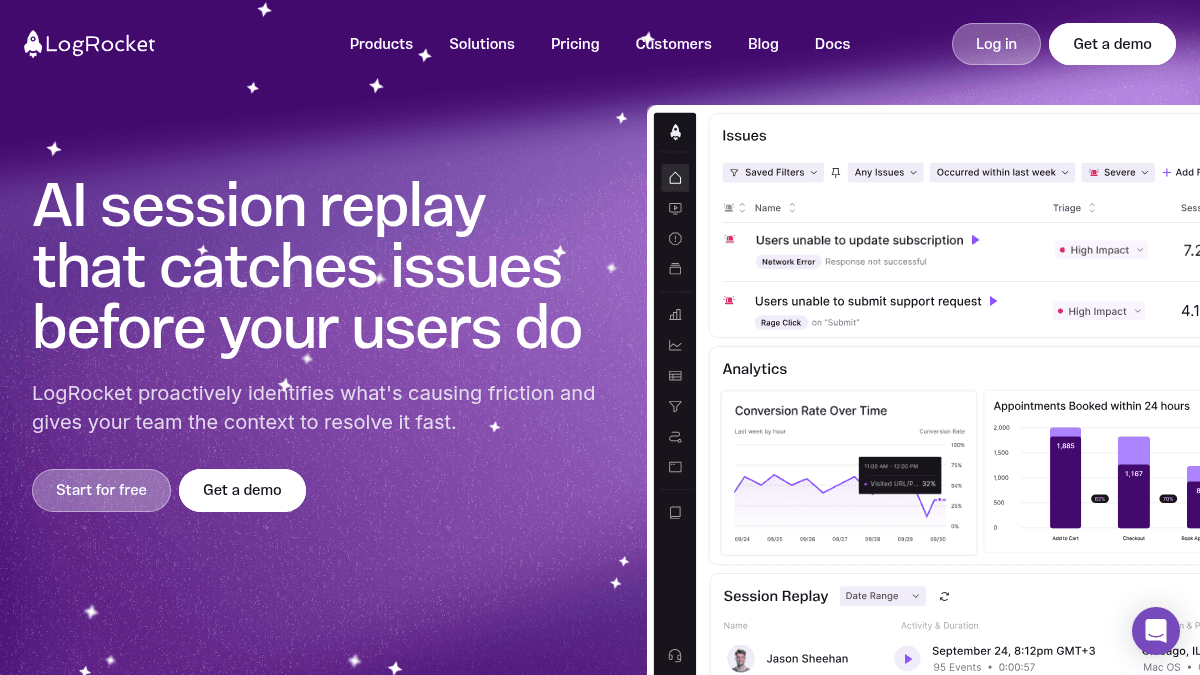Click the Log in button
The image size is (1200, 675).
tap(996, 44)
